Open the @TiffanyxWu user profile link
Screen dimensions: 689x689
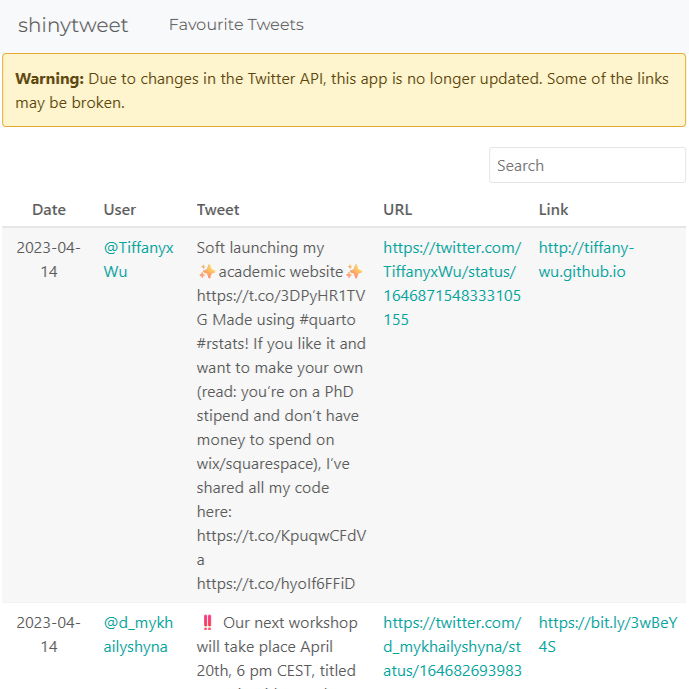tap(138, 259)
